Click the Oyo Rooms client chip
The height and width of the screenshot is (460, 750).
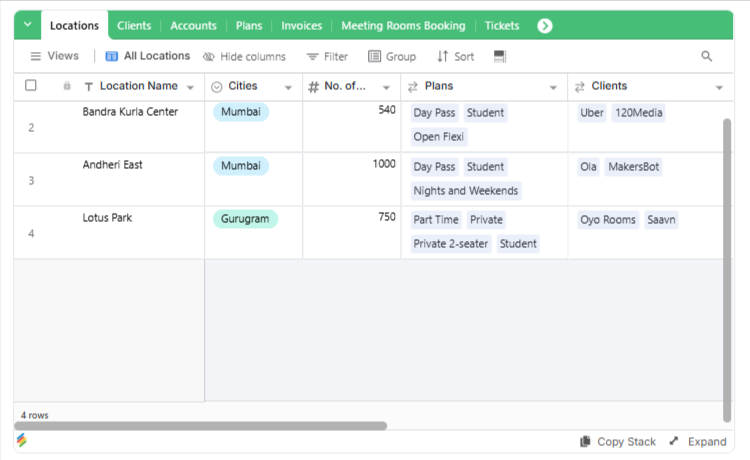(608, 220)
